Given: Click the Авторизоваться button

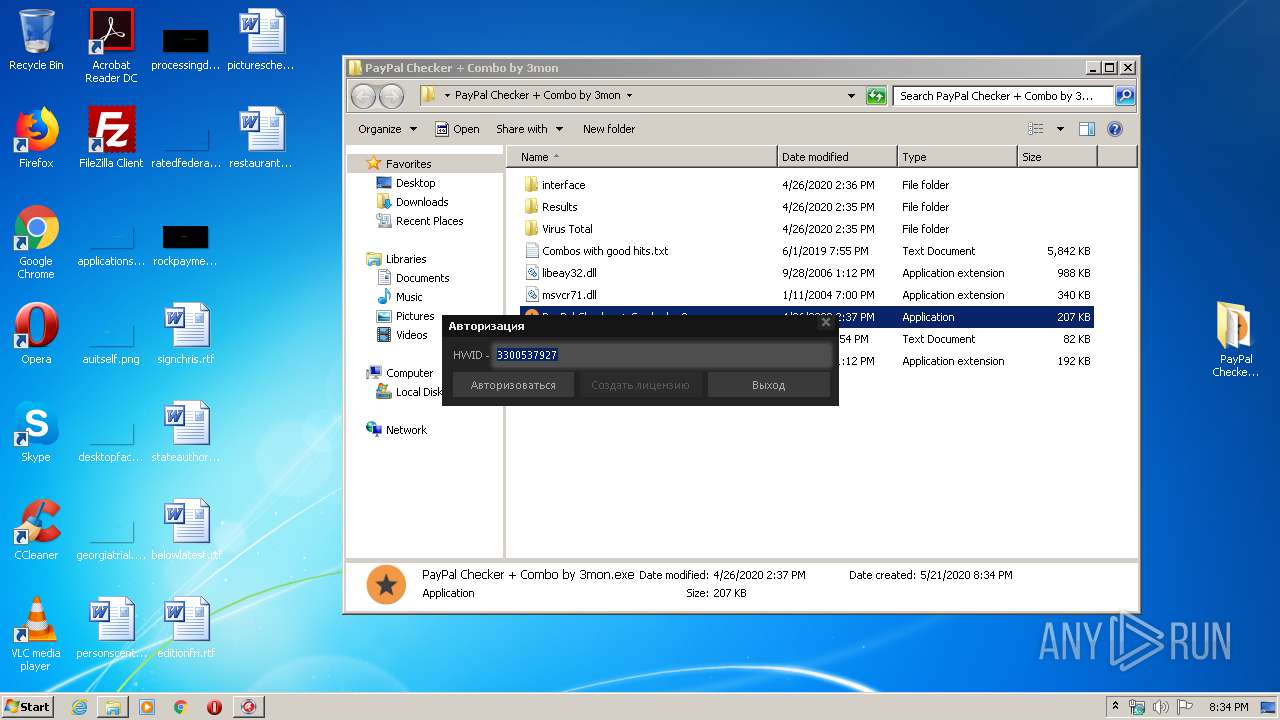Looking at the screenshot, I should click(513, 385).
